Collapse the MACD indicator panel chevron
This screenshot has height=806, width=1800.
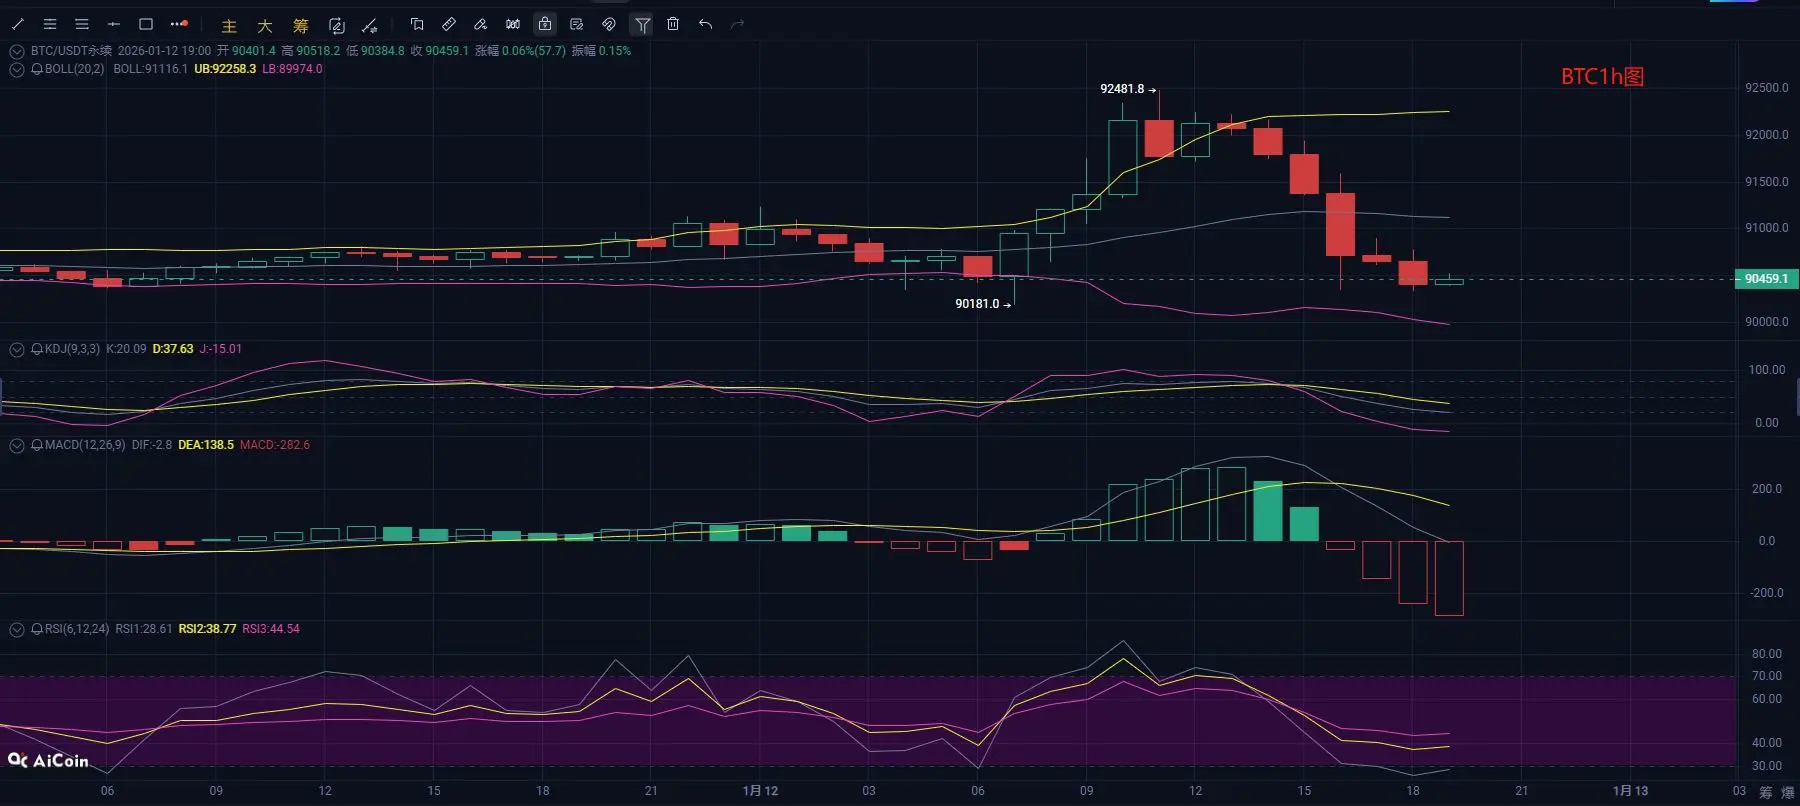tap(17, 446)
